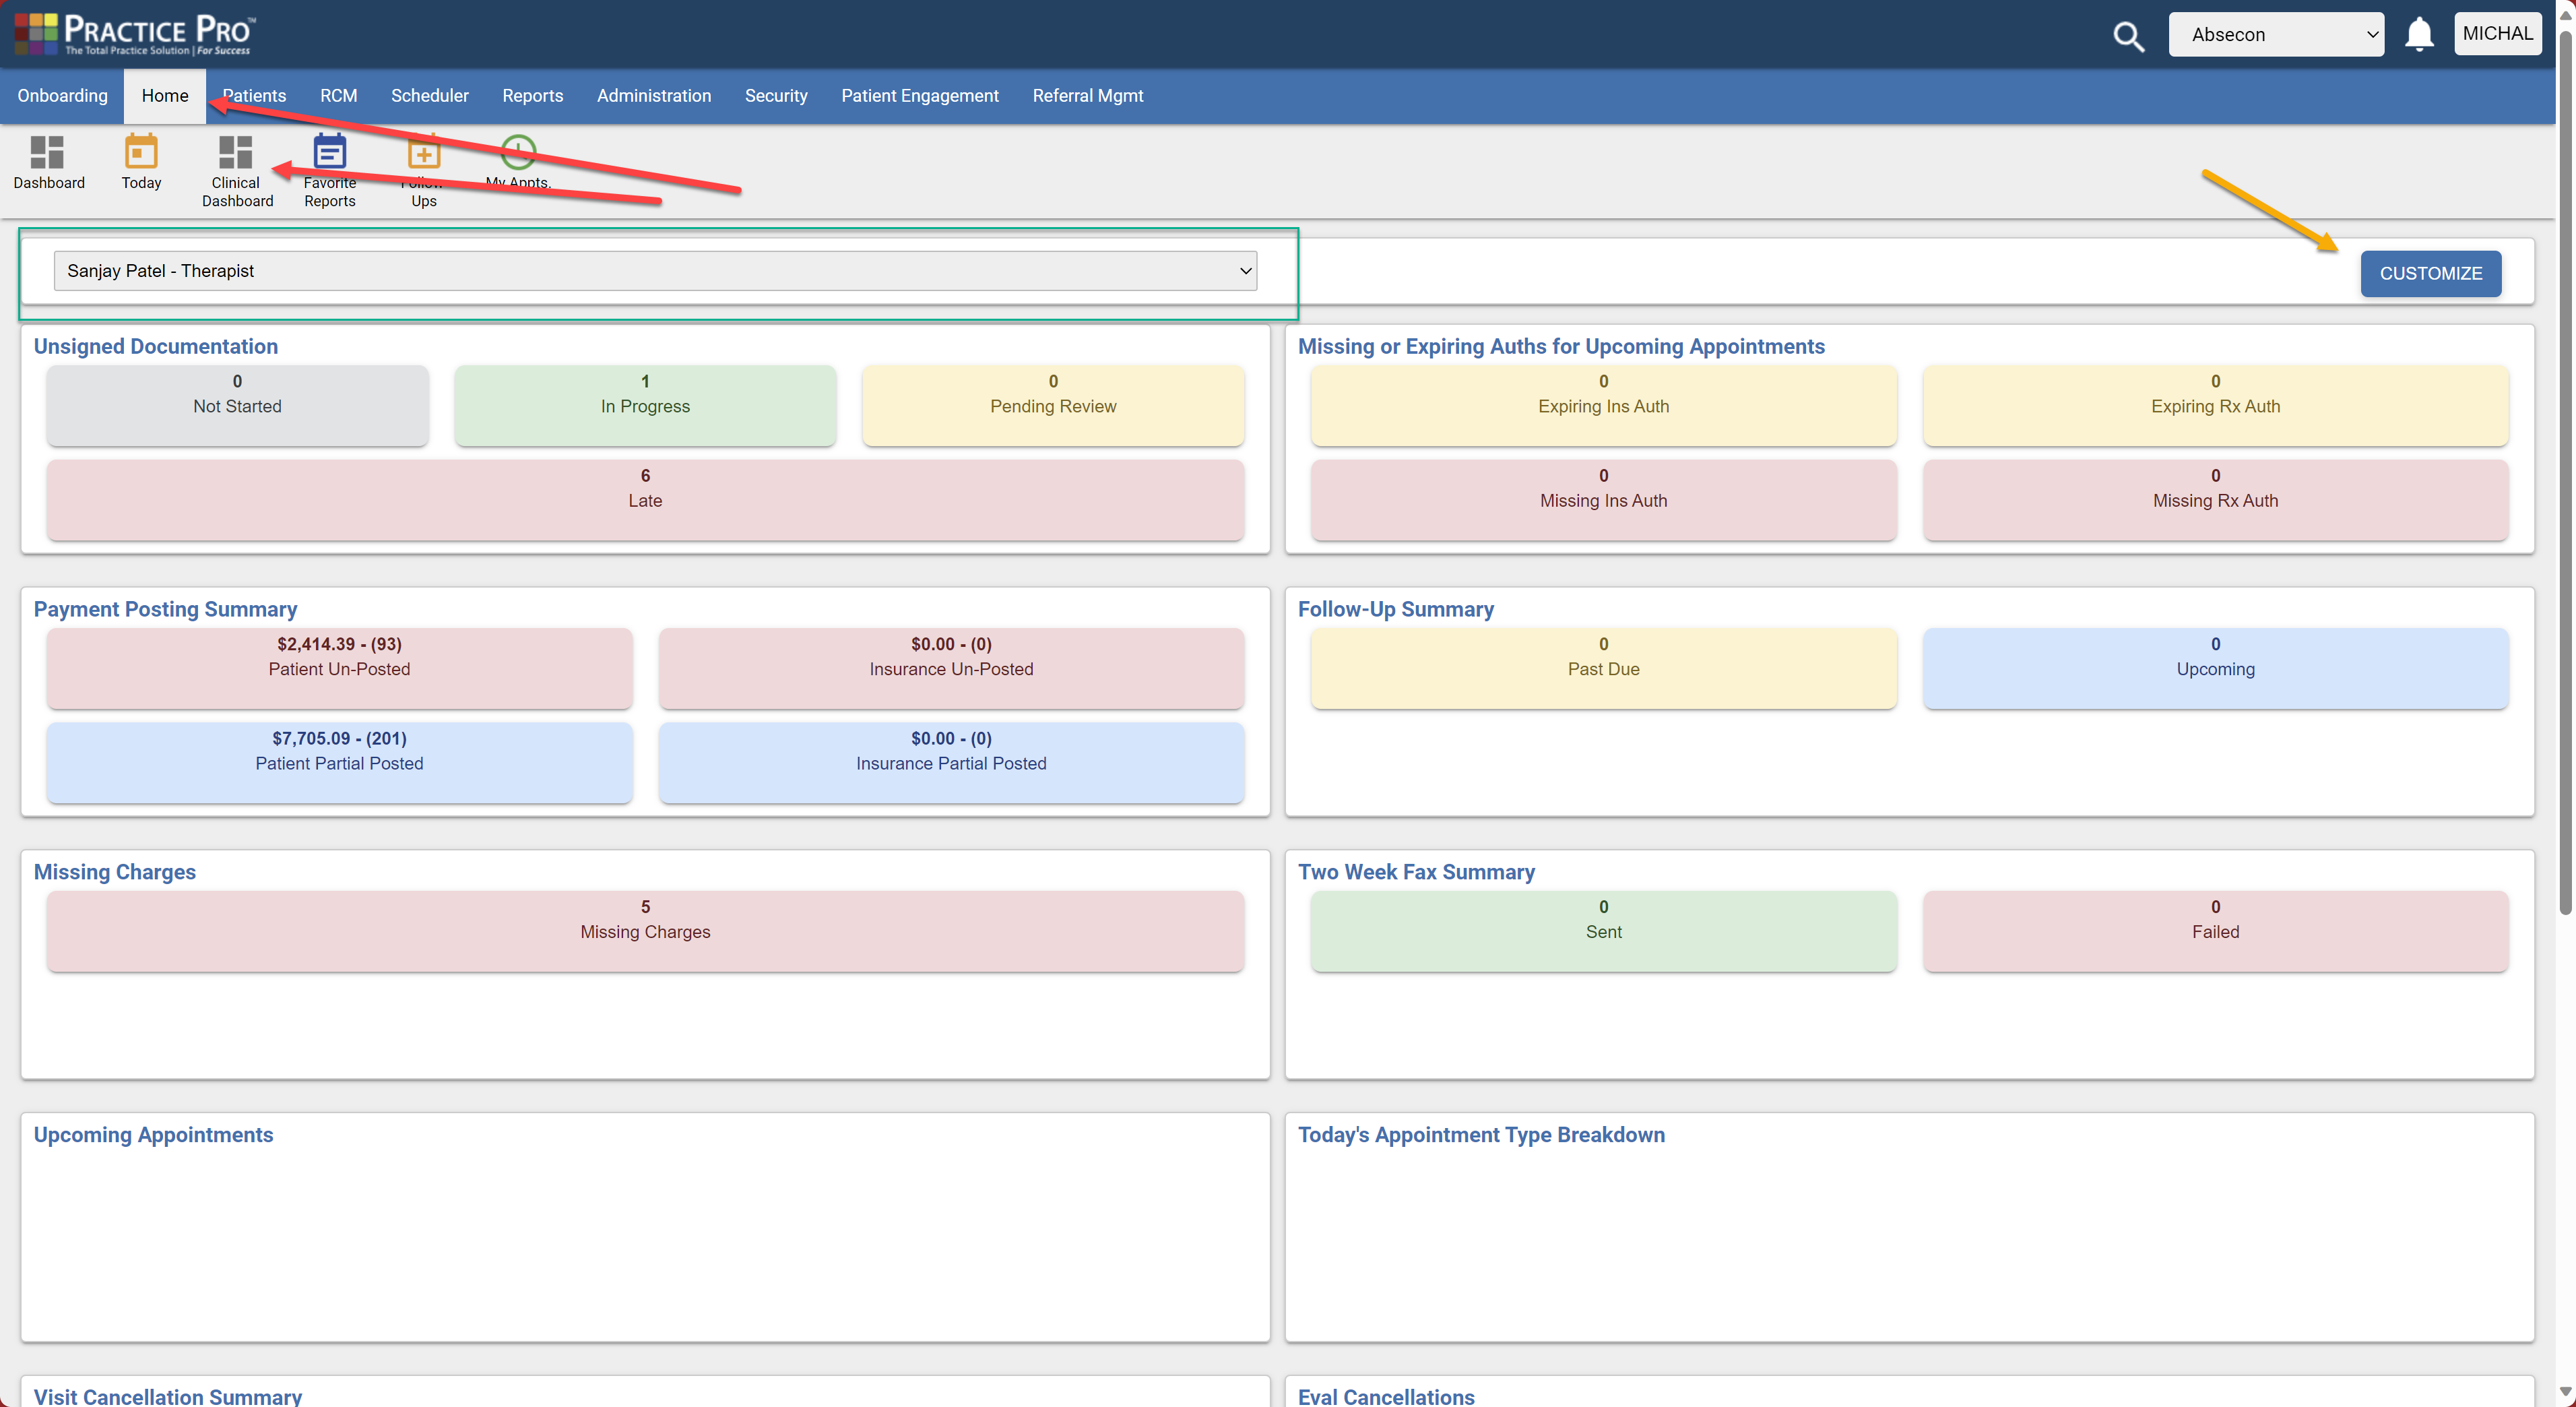Open the 5 Missing Charges card
The height and width of the screenshot is (1407, 2576).
click(x=645, y=930)
